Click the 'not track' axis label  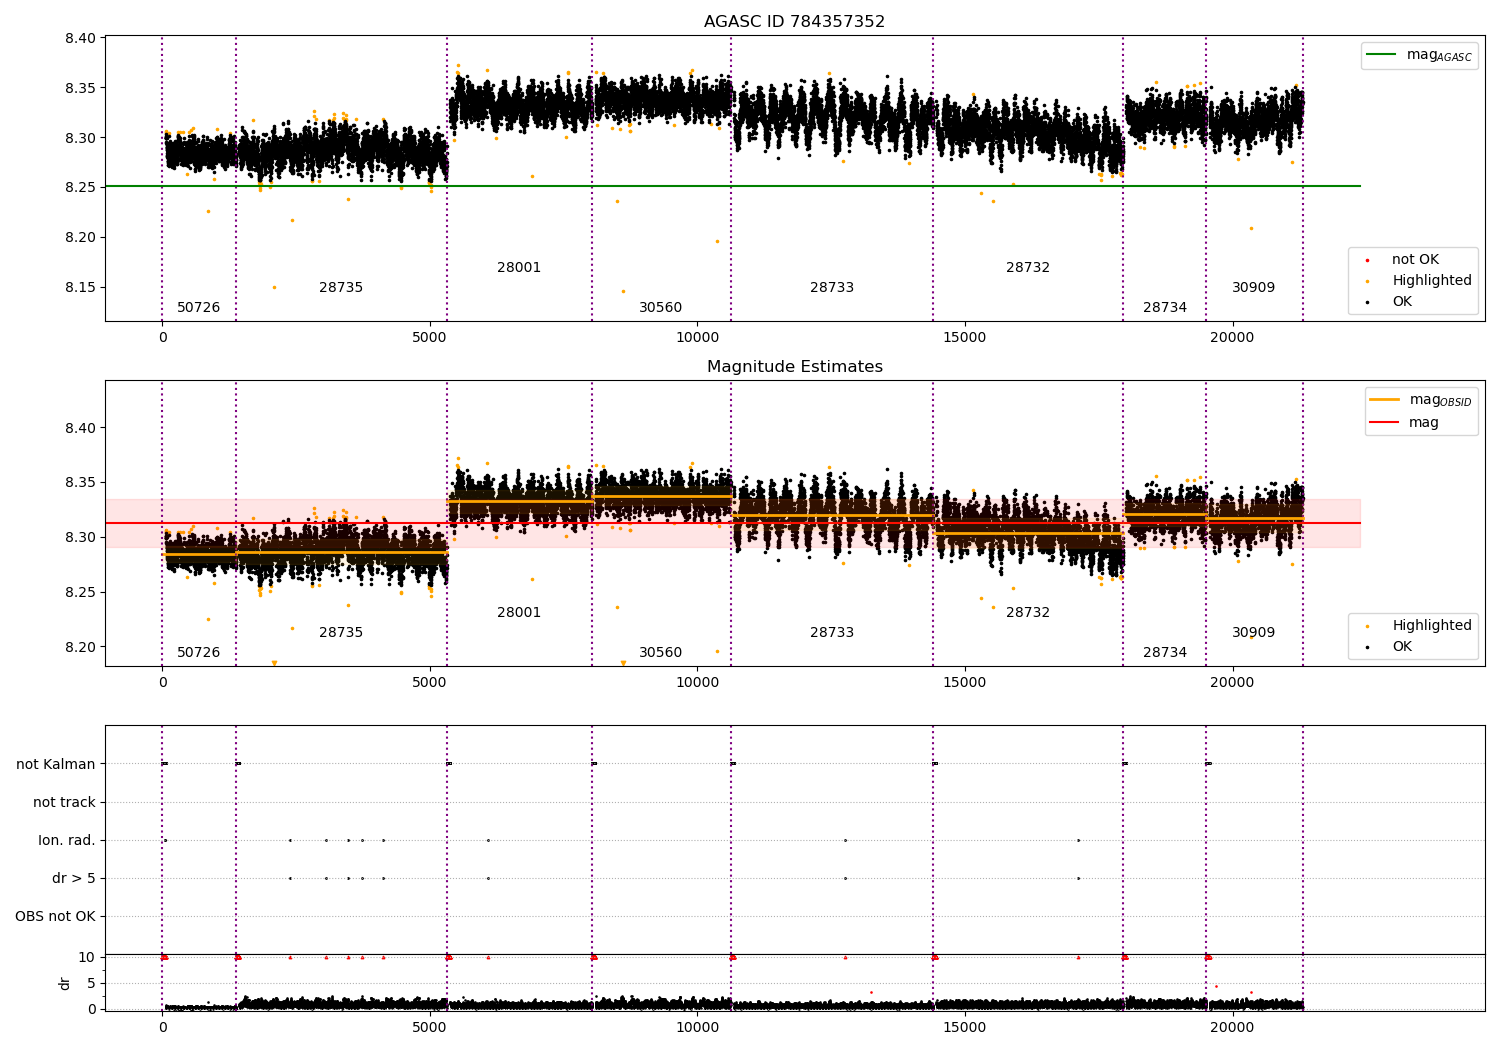pyautogui.click(x=64, y=802)
